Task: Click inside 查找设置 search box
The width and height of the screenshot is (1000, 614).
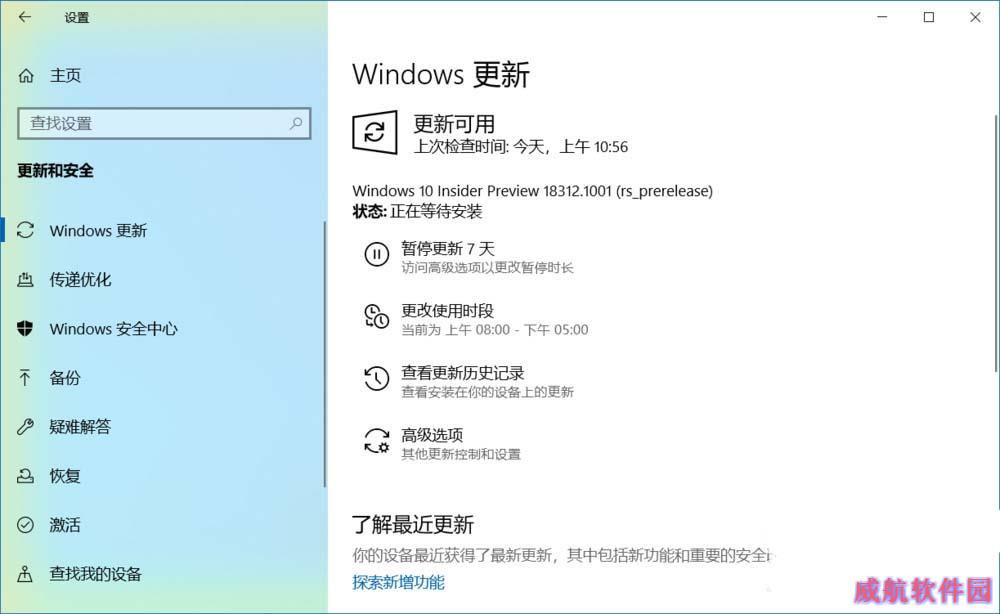Action: [x=164, y=123]
